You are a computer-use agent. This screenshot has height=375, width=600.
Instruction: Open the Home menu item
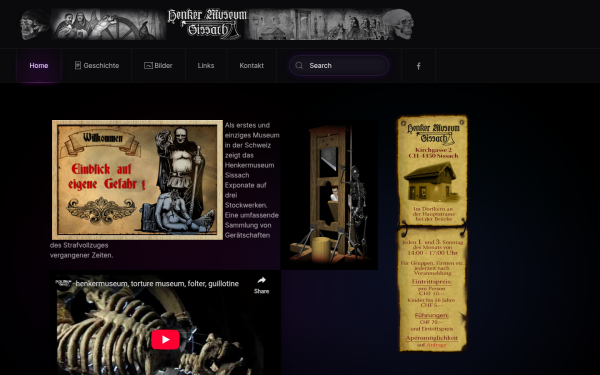(x=39, y=65)
